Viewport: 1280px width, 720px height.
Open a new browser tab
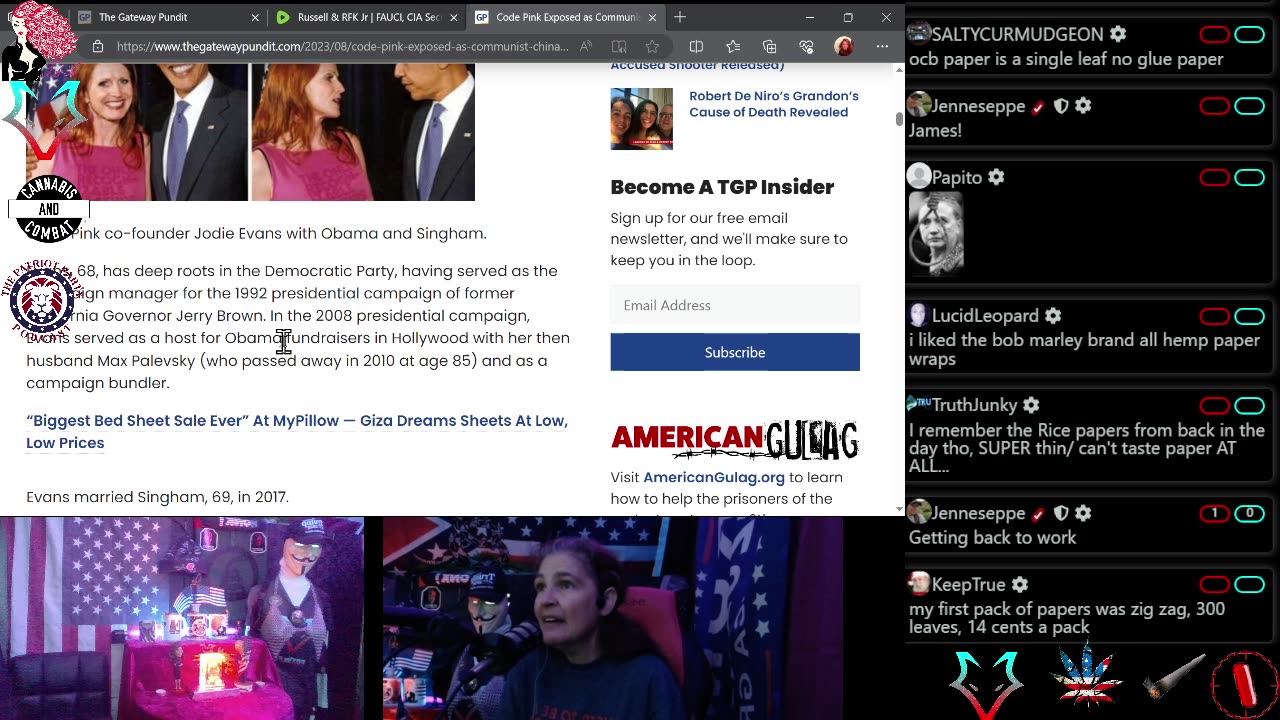pyautogui.click(x=680, y=17)
